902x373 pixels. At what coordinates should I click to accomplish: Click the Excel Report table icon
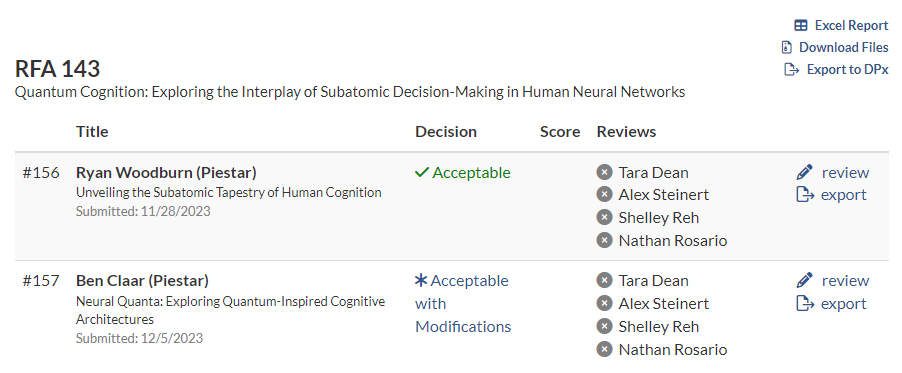[801, 25]
